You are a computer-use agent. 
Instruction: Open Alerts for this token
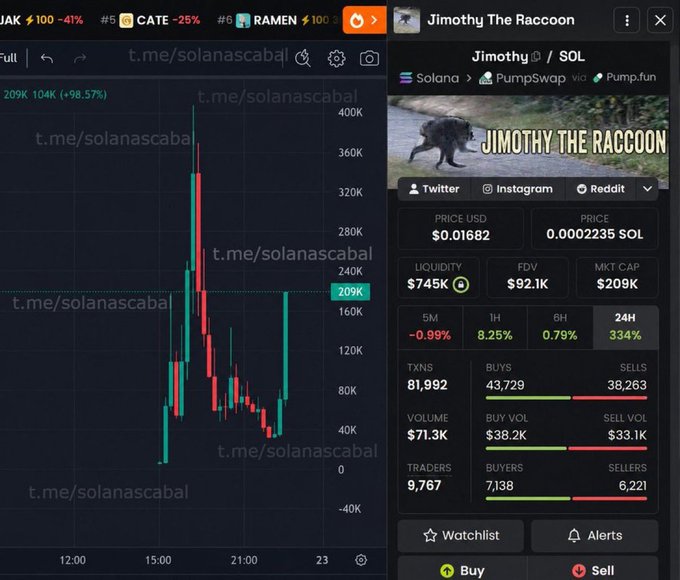click(595, 535)
